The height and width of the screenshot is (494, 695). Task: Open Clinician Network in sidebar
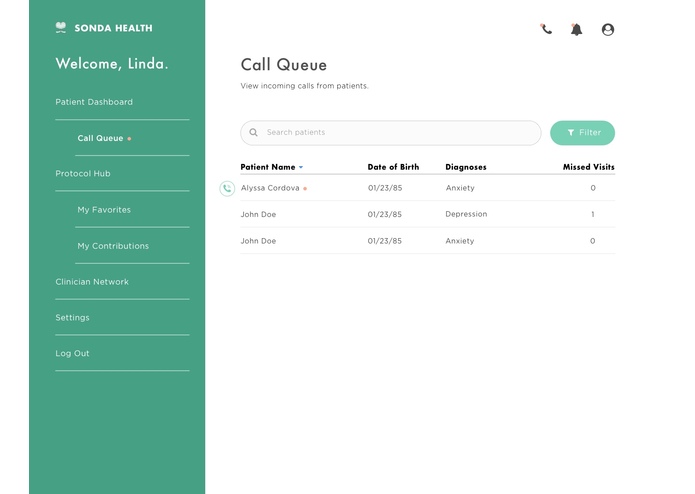click(x=92, y=282)
